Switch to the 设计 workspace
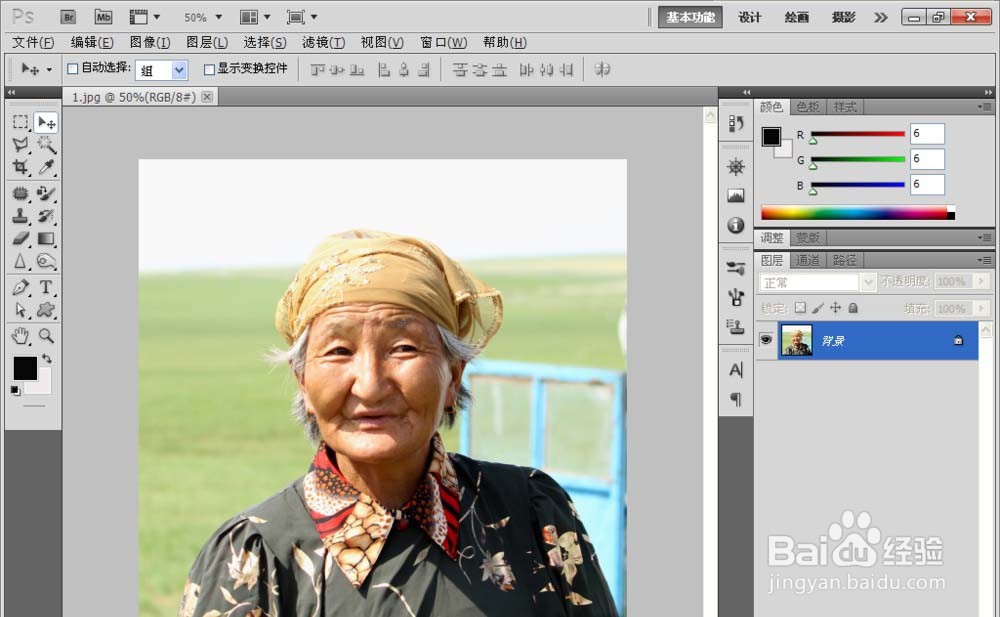This screenshot has width=1000, height=617. click(749, 17)
